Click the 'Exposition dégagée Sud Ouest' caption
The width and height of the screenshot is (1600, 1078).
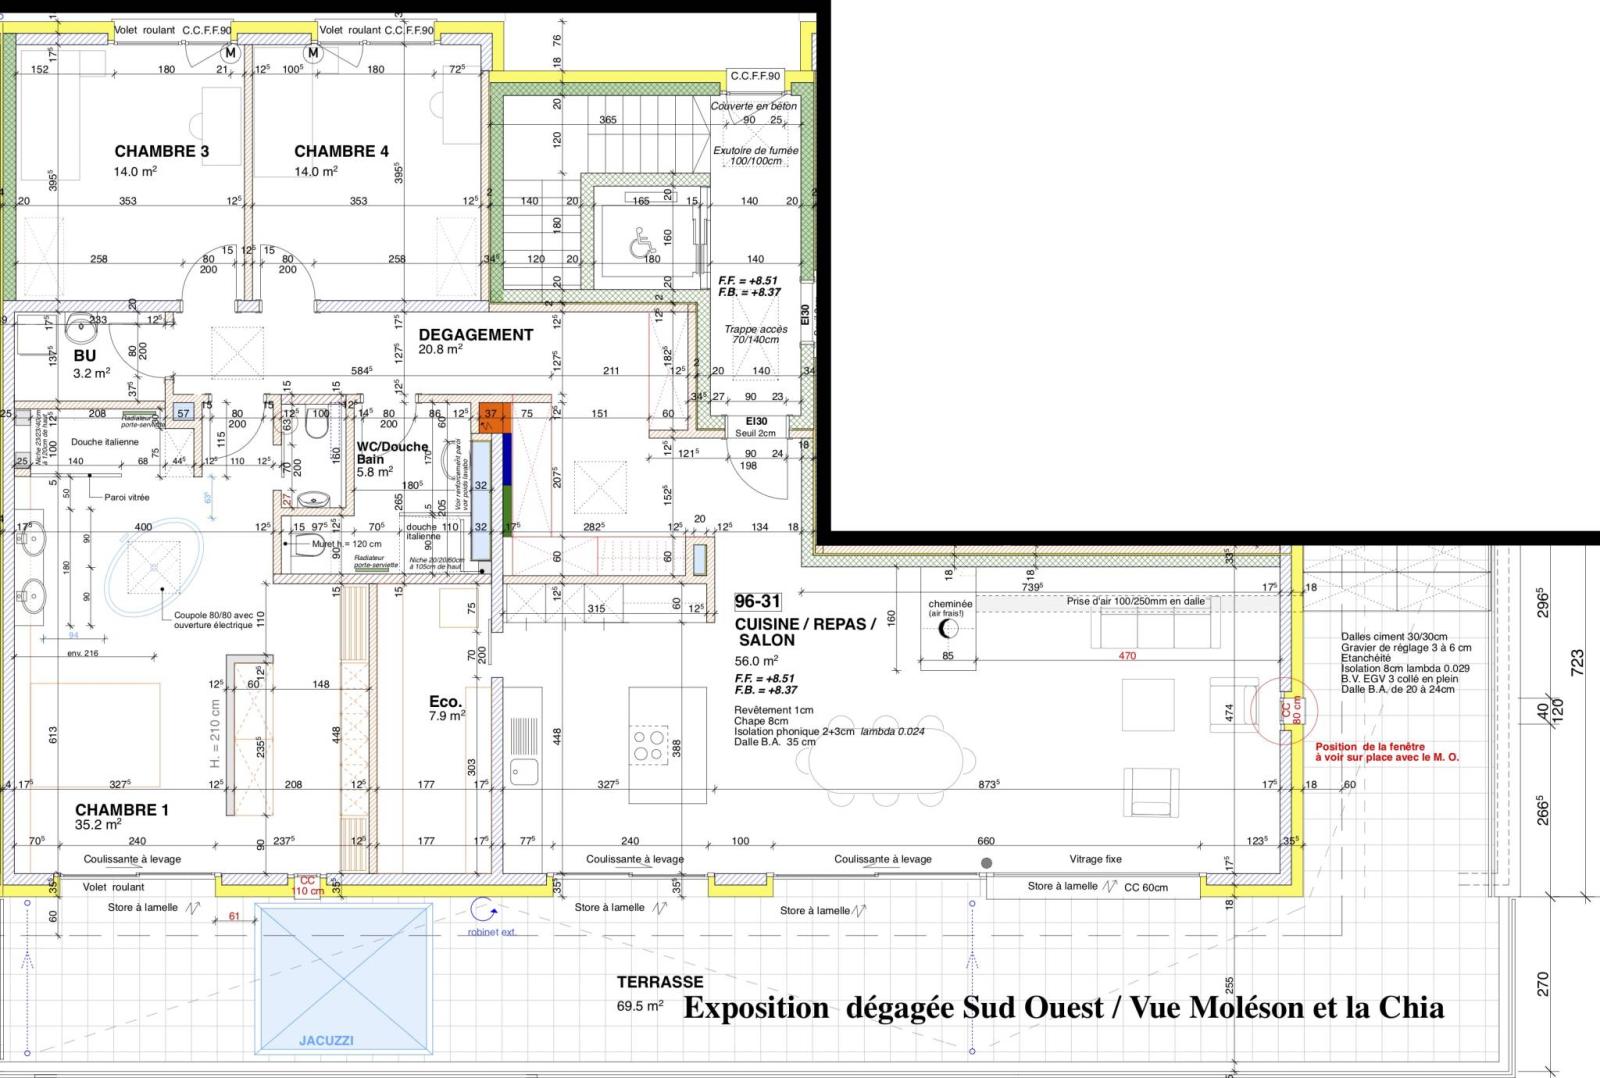tap(1063, 1008)
